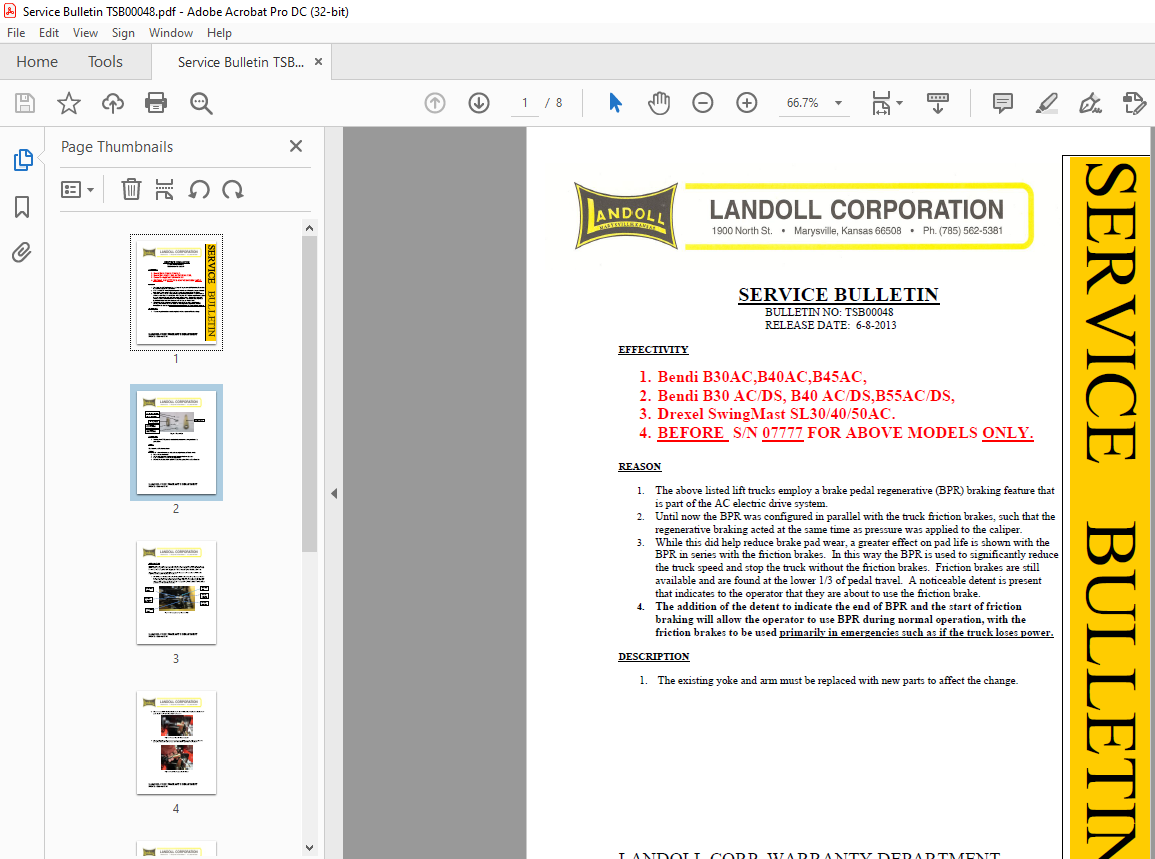Click the 66.7% zoom value field
The image size is (1155, 859).
pos(803,103)
